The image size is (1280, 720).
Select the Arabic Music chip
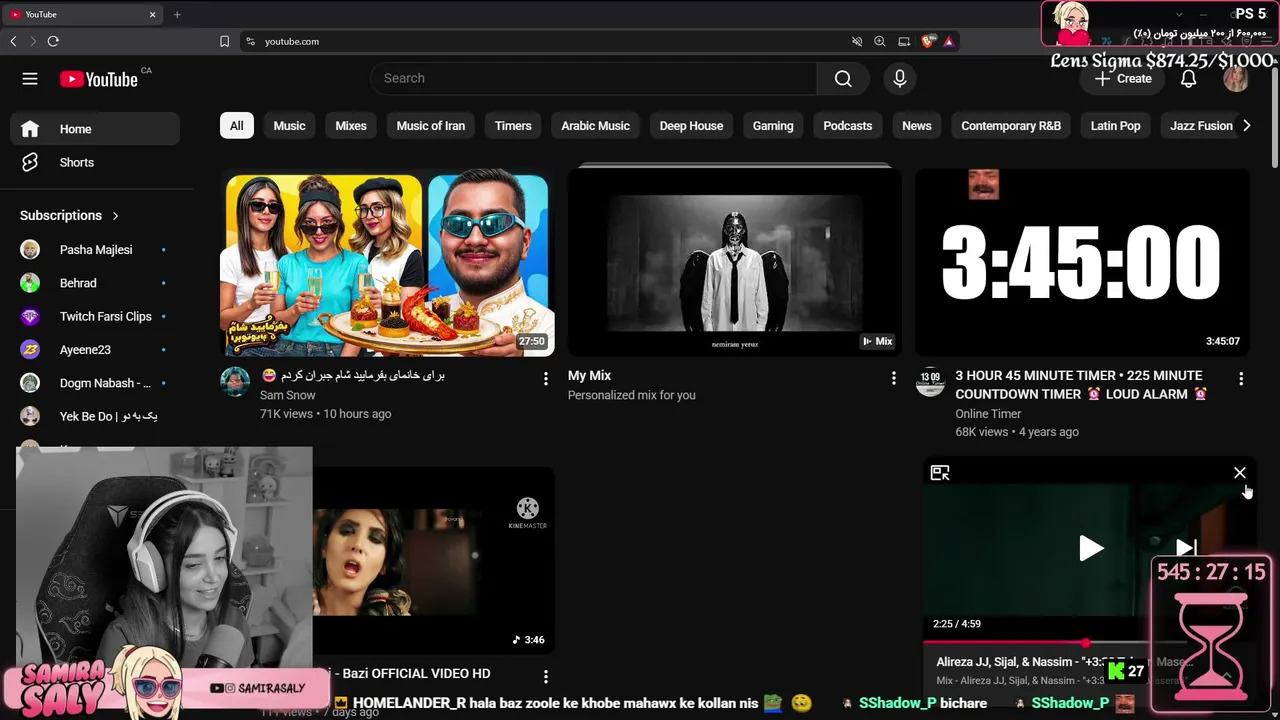pos(595,126)
